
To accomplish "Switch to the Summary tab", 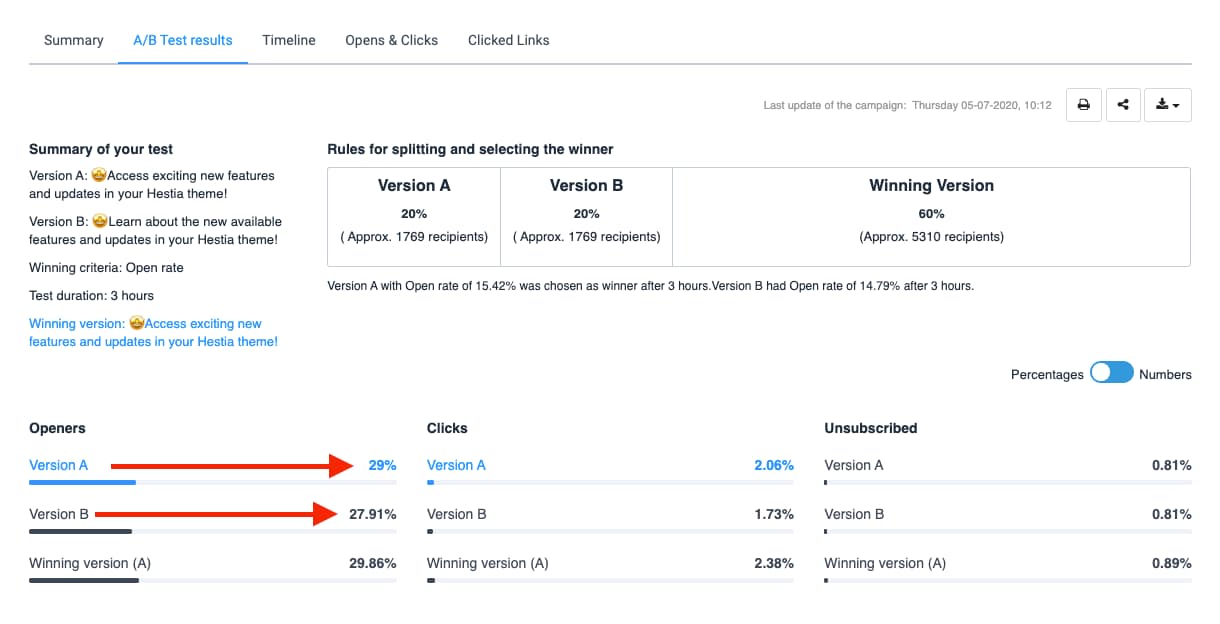I will coord(72,40).
